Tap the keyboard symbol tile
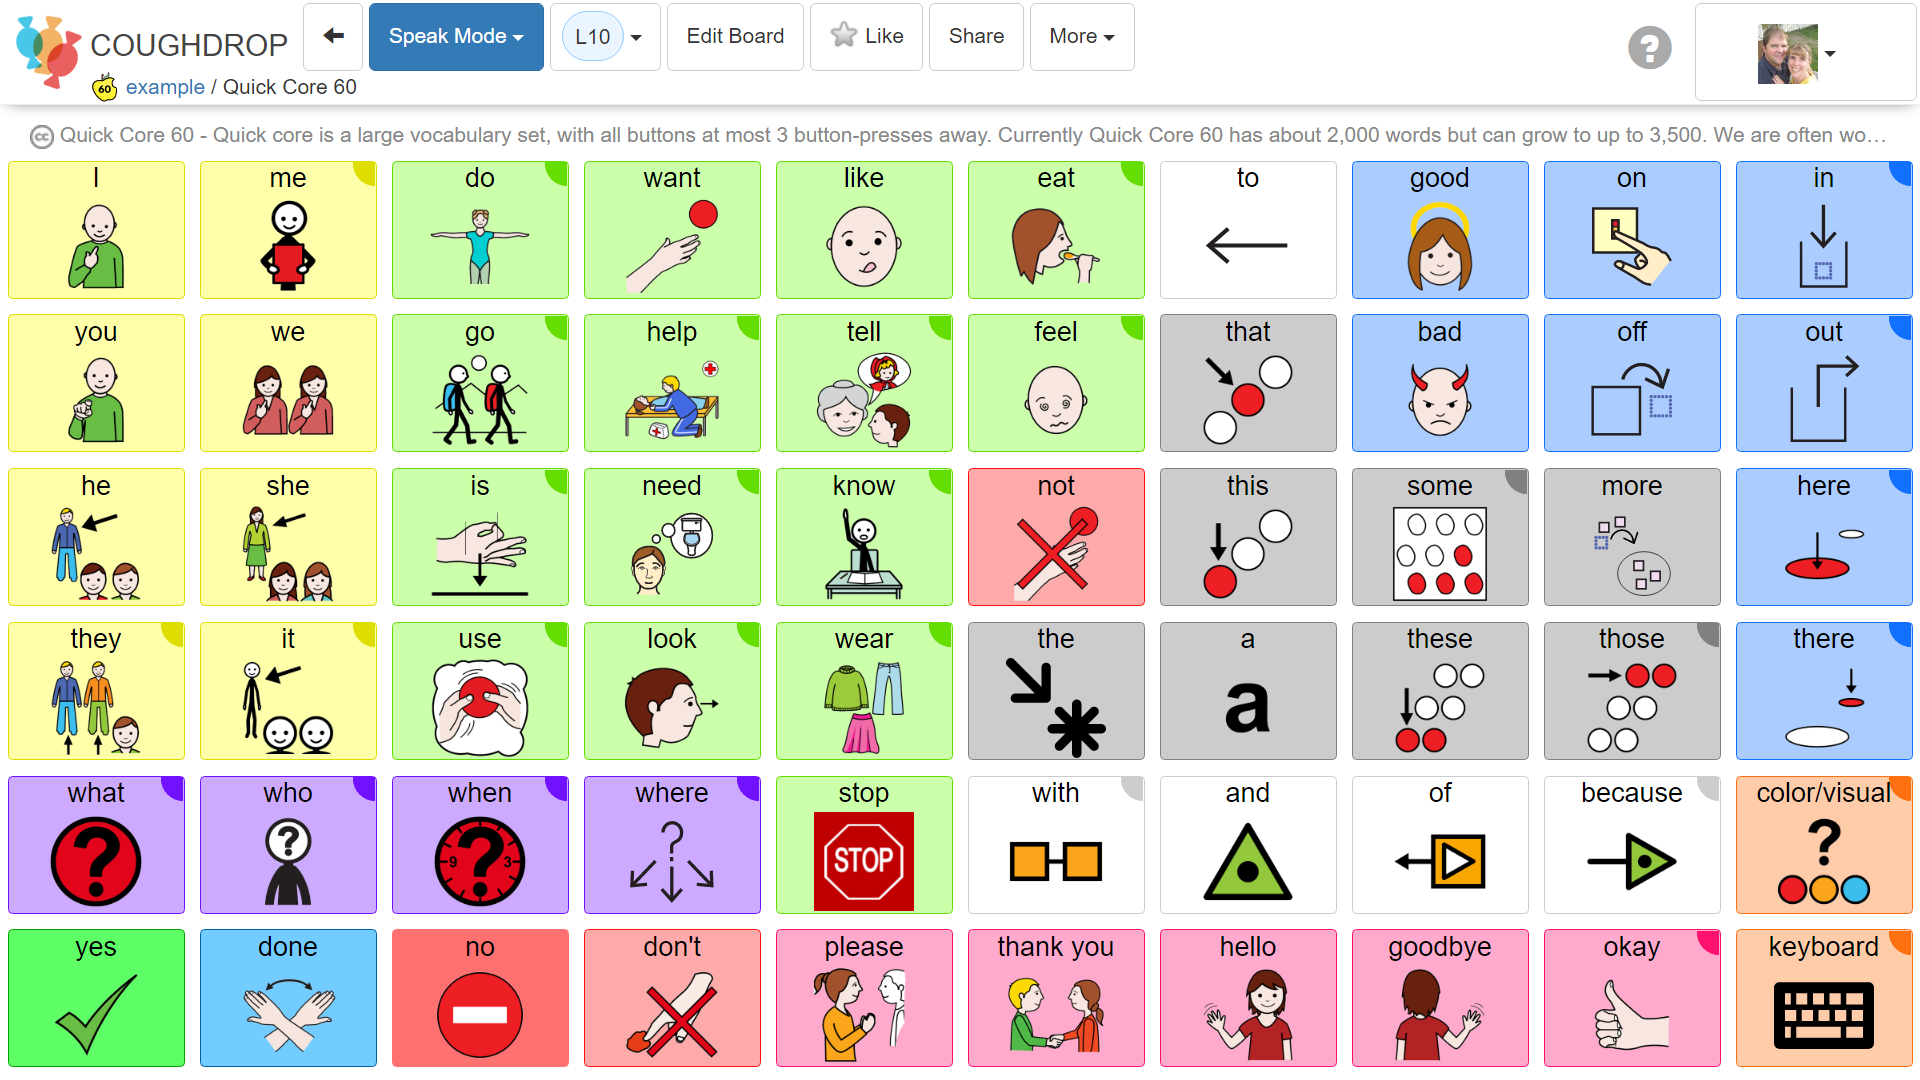Image resolution: width=1920 pixels, height=1080 pixels. point(1823,997)
